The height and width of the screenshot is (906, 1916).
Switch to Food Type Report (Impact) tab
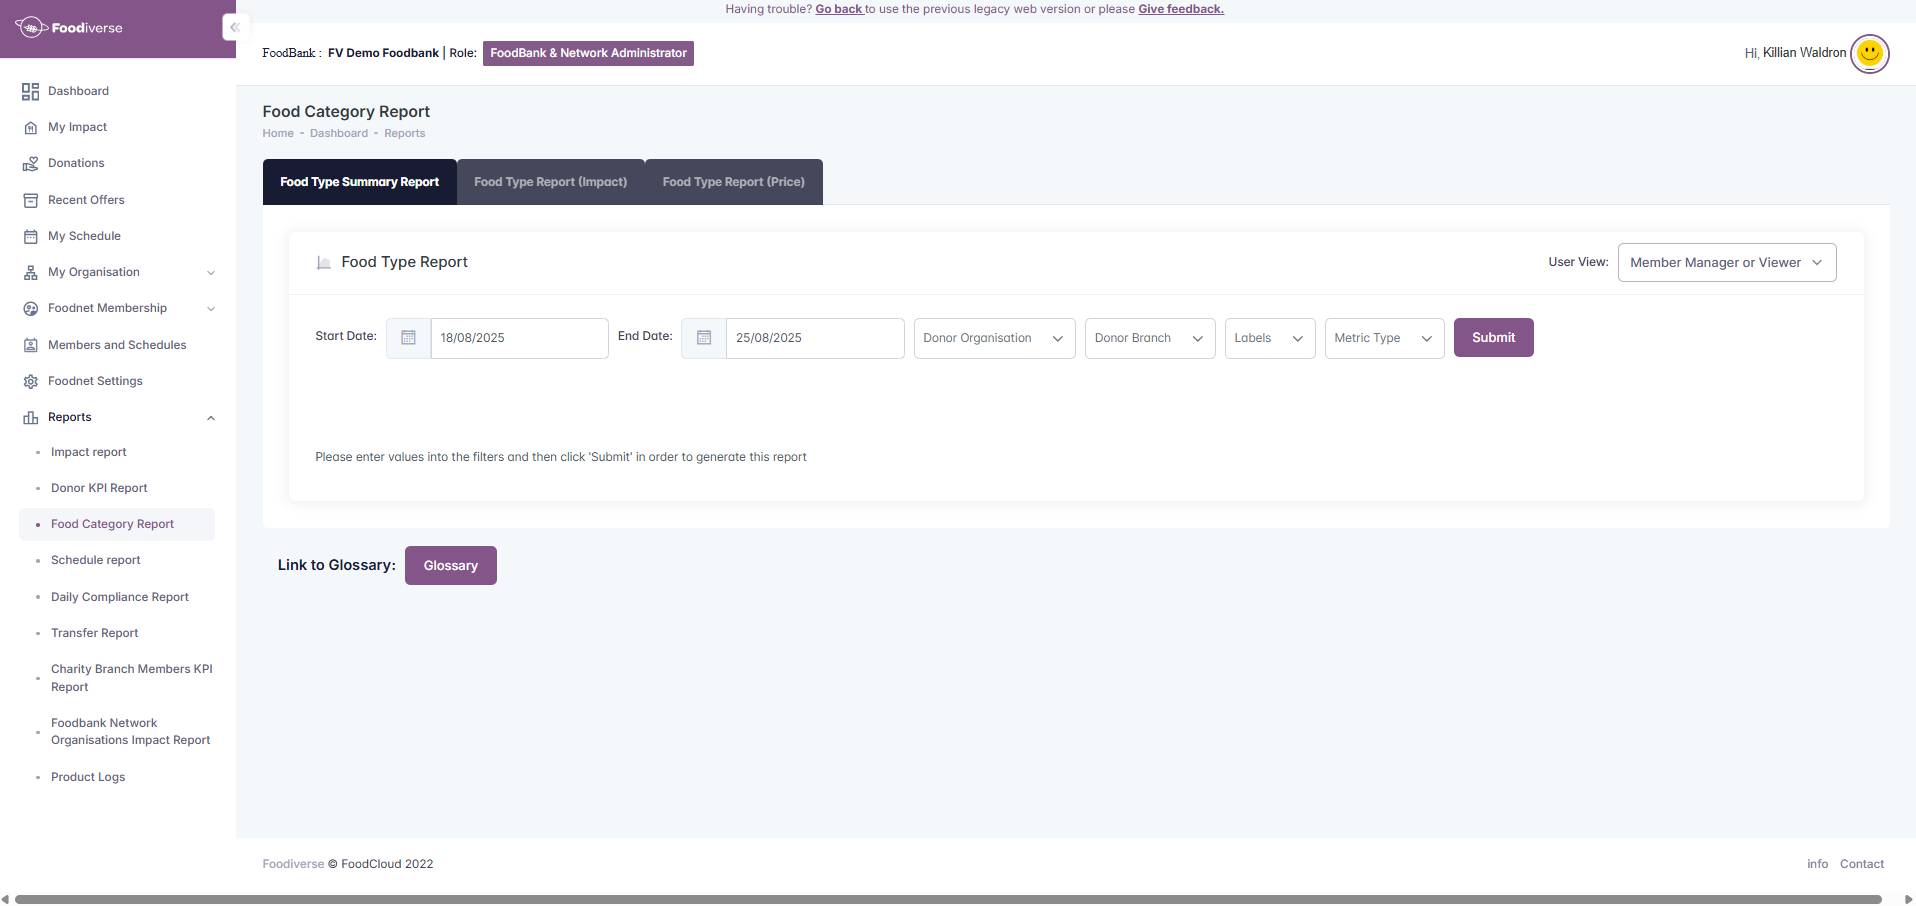tap(550, 182)
